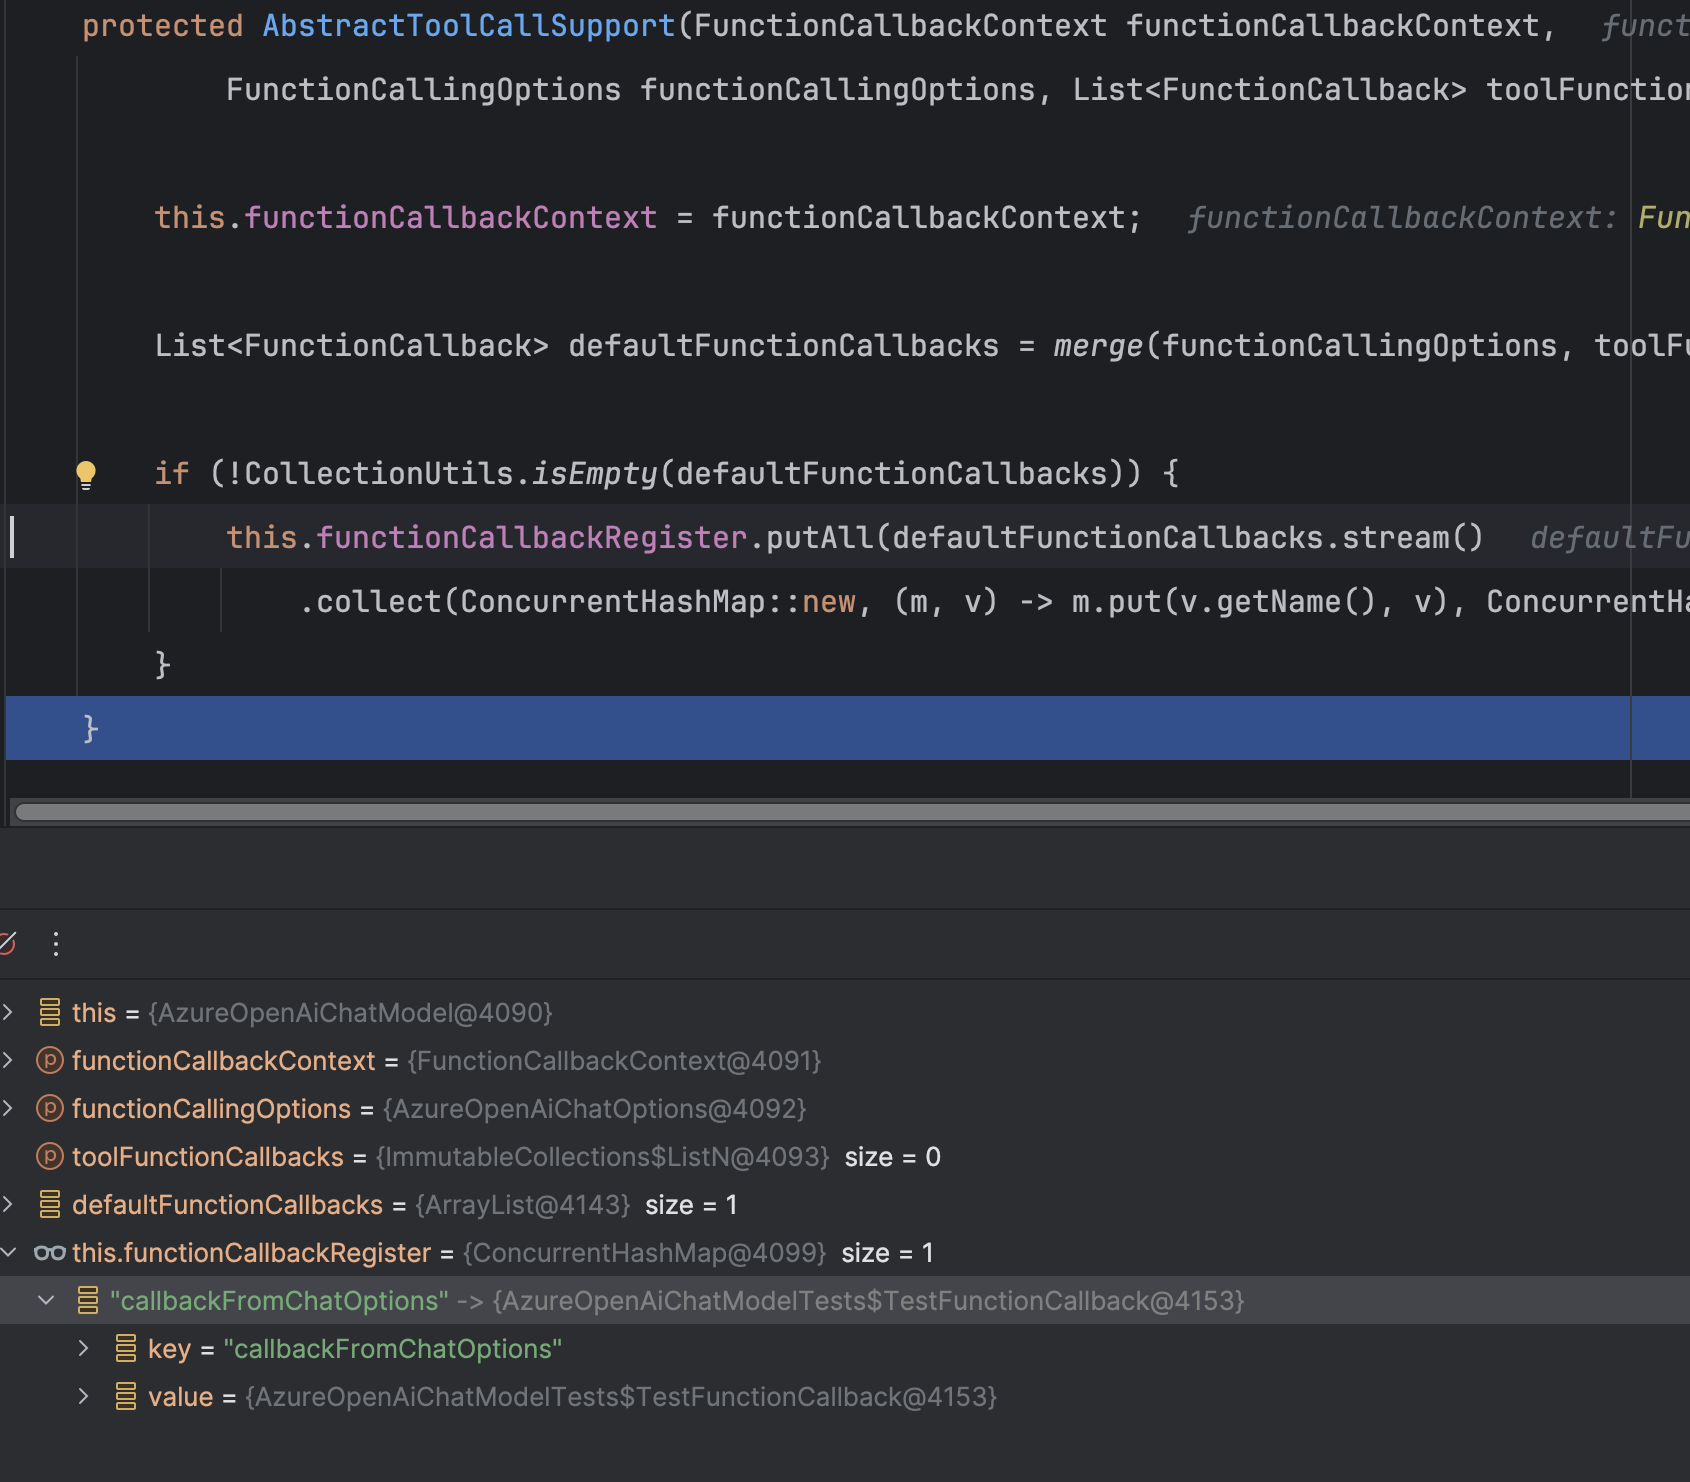Screen dimensions: 1690x1482
Task: Click '{FunctionCallbackContext@4091}' value text
Action: (614, 1060)
